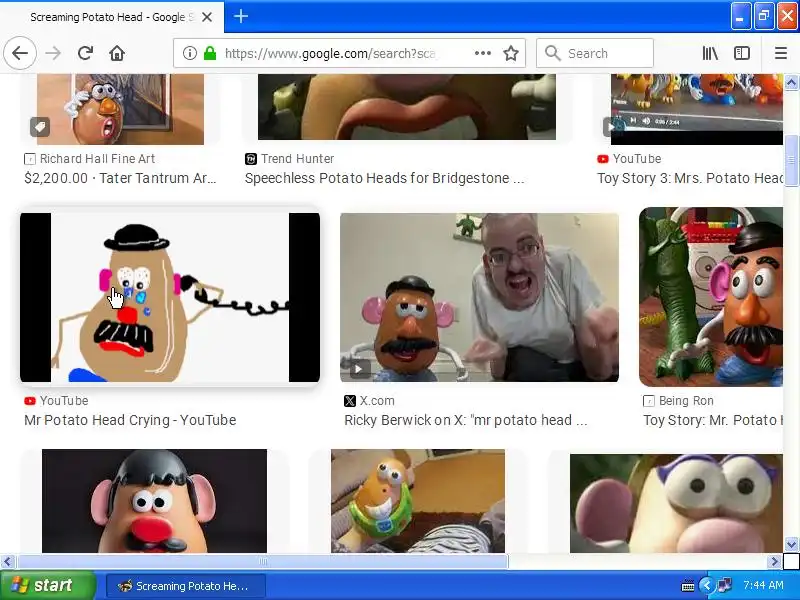Click the green secure connection padlock
This screenshot has height=600, width=800.
pyautogui.click(x=210, y=53)
